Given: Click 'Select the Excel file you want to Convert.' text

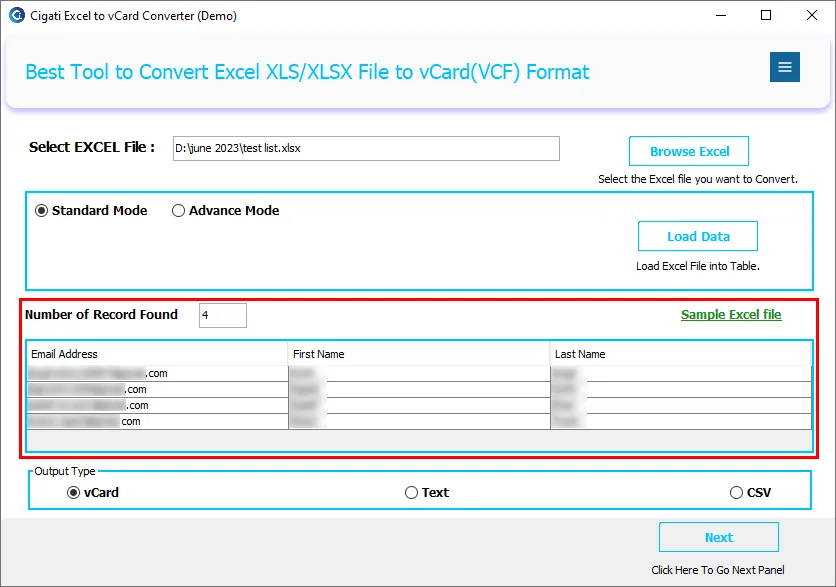Looking at the screenshot, I should click(x=698, y=179).
